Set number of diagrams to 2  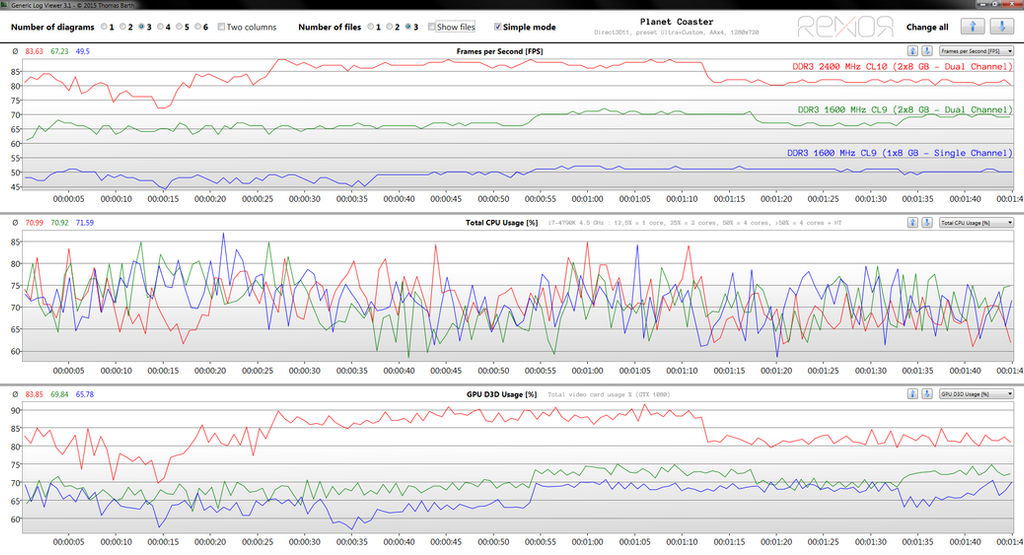(123, 27)
